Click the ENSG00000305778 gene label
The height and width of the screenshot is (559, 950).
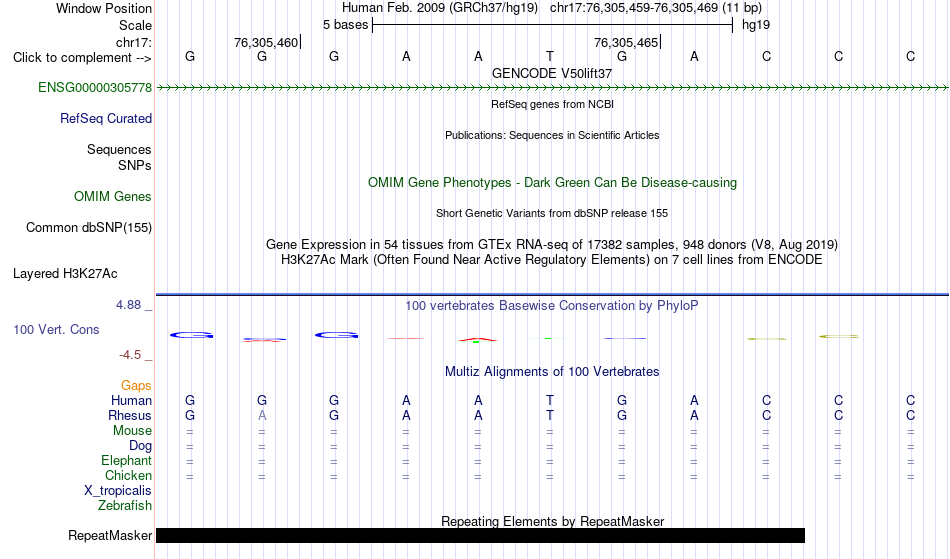point(95,88)
